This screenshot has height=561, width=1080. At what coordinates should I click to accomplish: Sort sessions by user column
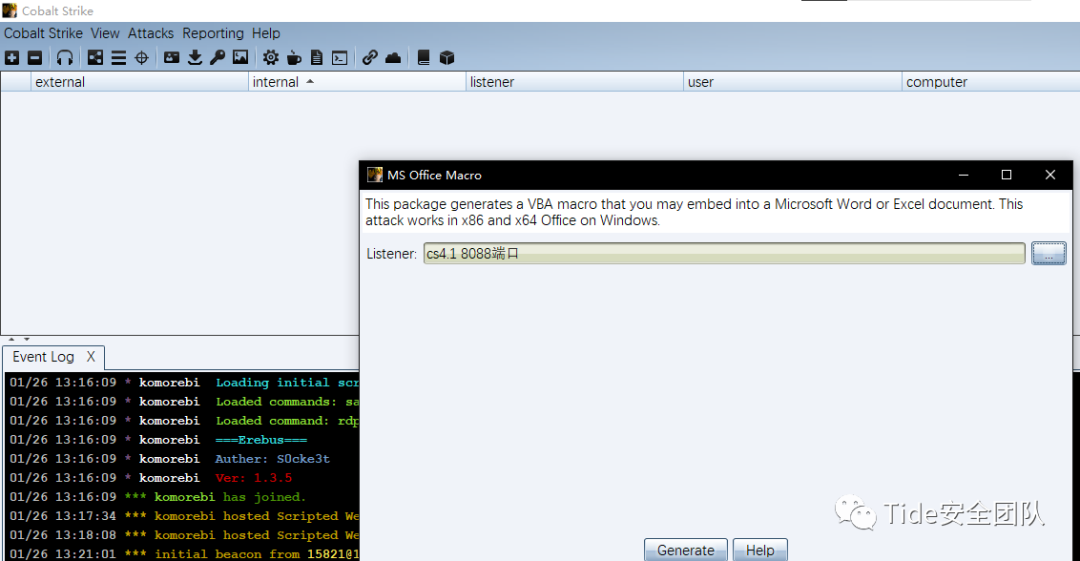click(x=792, y=82)
